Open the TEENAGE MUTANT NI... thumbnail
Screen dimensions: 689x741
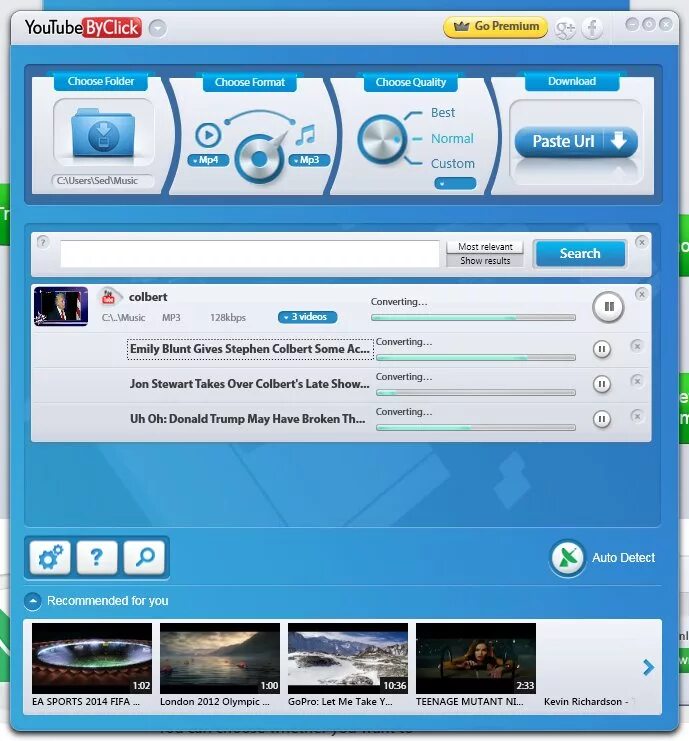[476, 658]
